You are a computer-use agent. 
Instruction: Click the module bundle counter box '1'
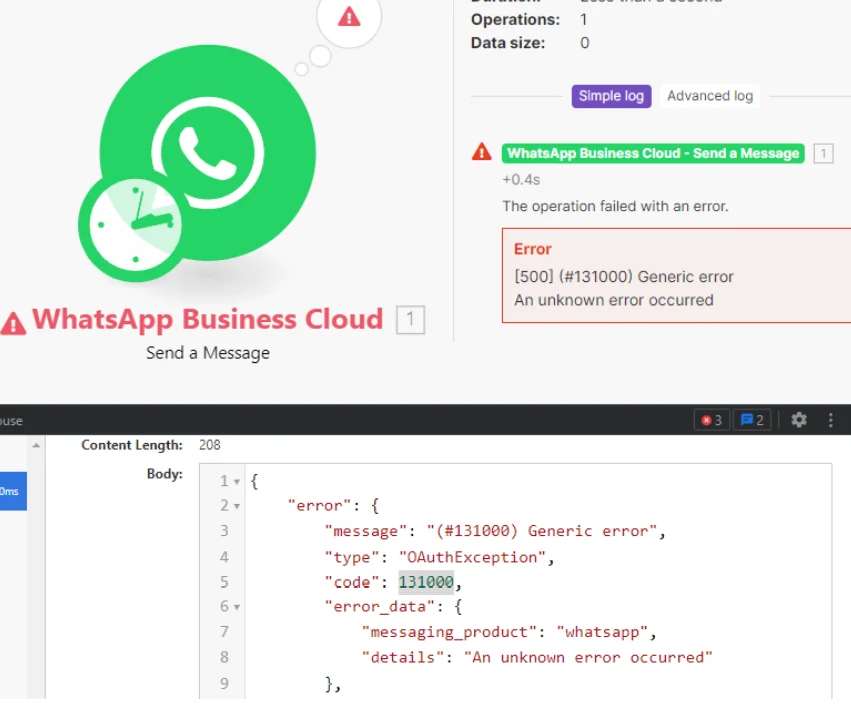tap(410, 320)
